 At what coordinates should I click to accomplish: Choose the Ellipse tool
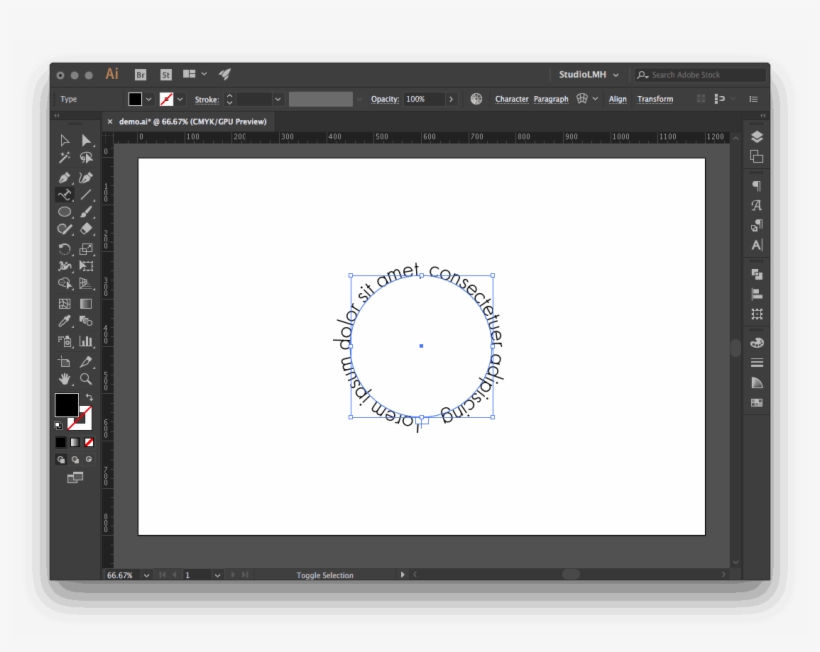[x=64, y=212]
